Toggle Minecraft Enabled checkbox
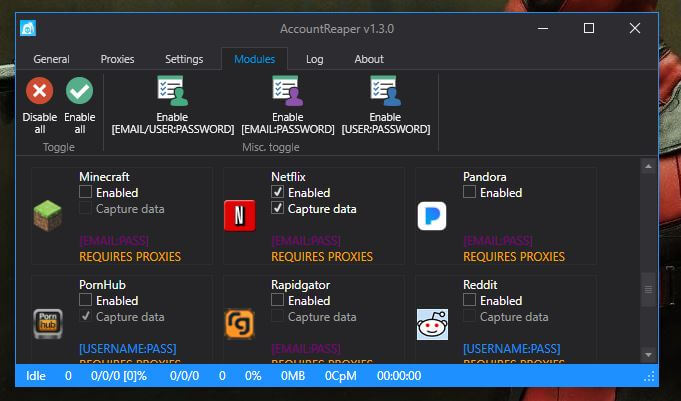 coord(86,192)
